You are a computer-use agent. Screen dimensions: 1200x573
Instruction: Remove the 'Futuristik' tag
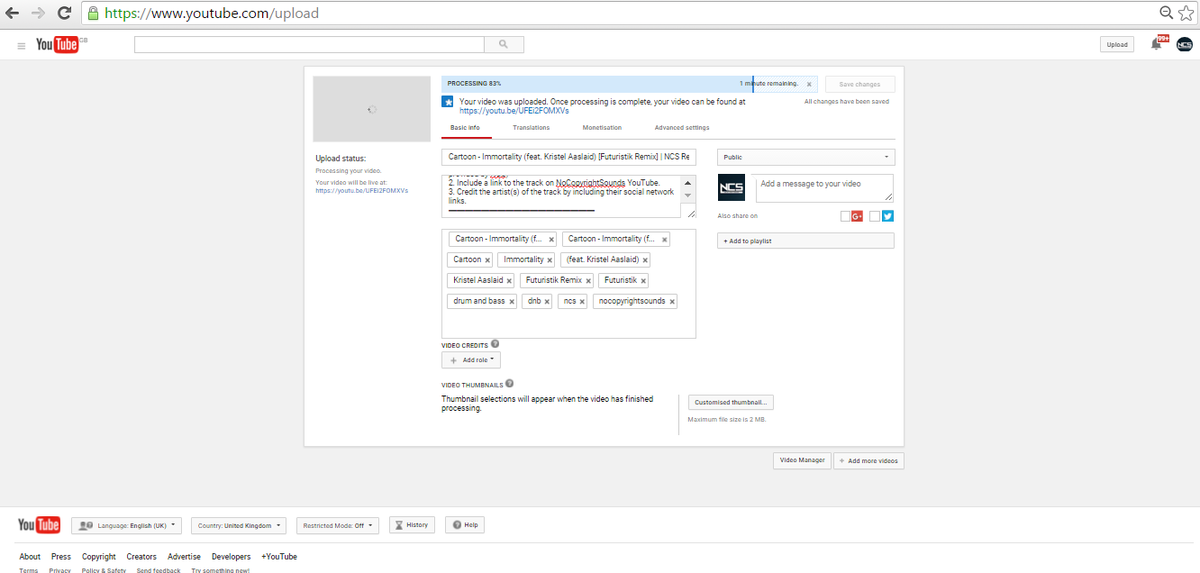coord(643,281)
